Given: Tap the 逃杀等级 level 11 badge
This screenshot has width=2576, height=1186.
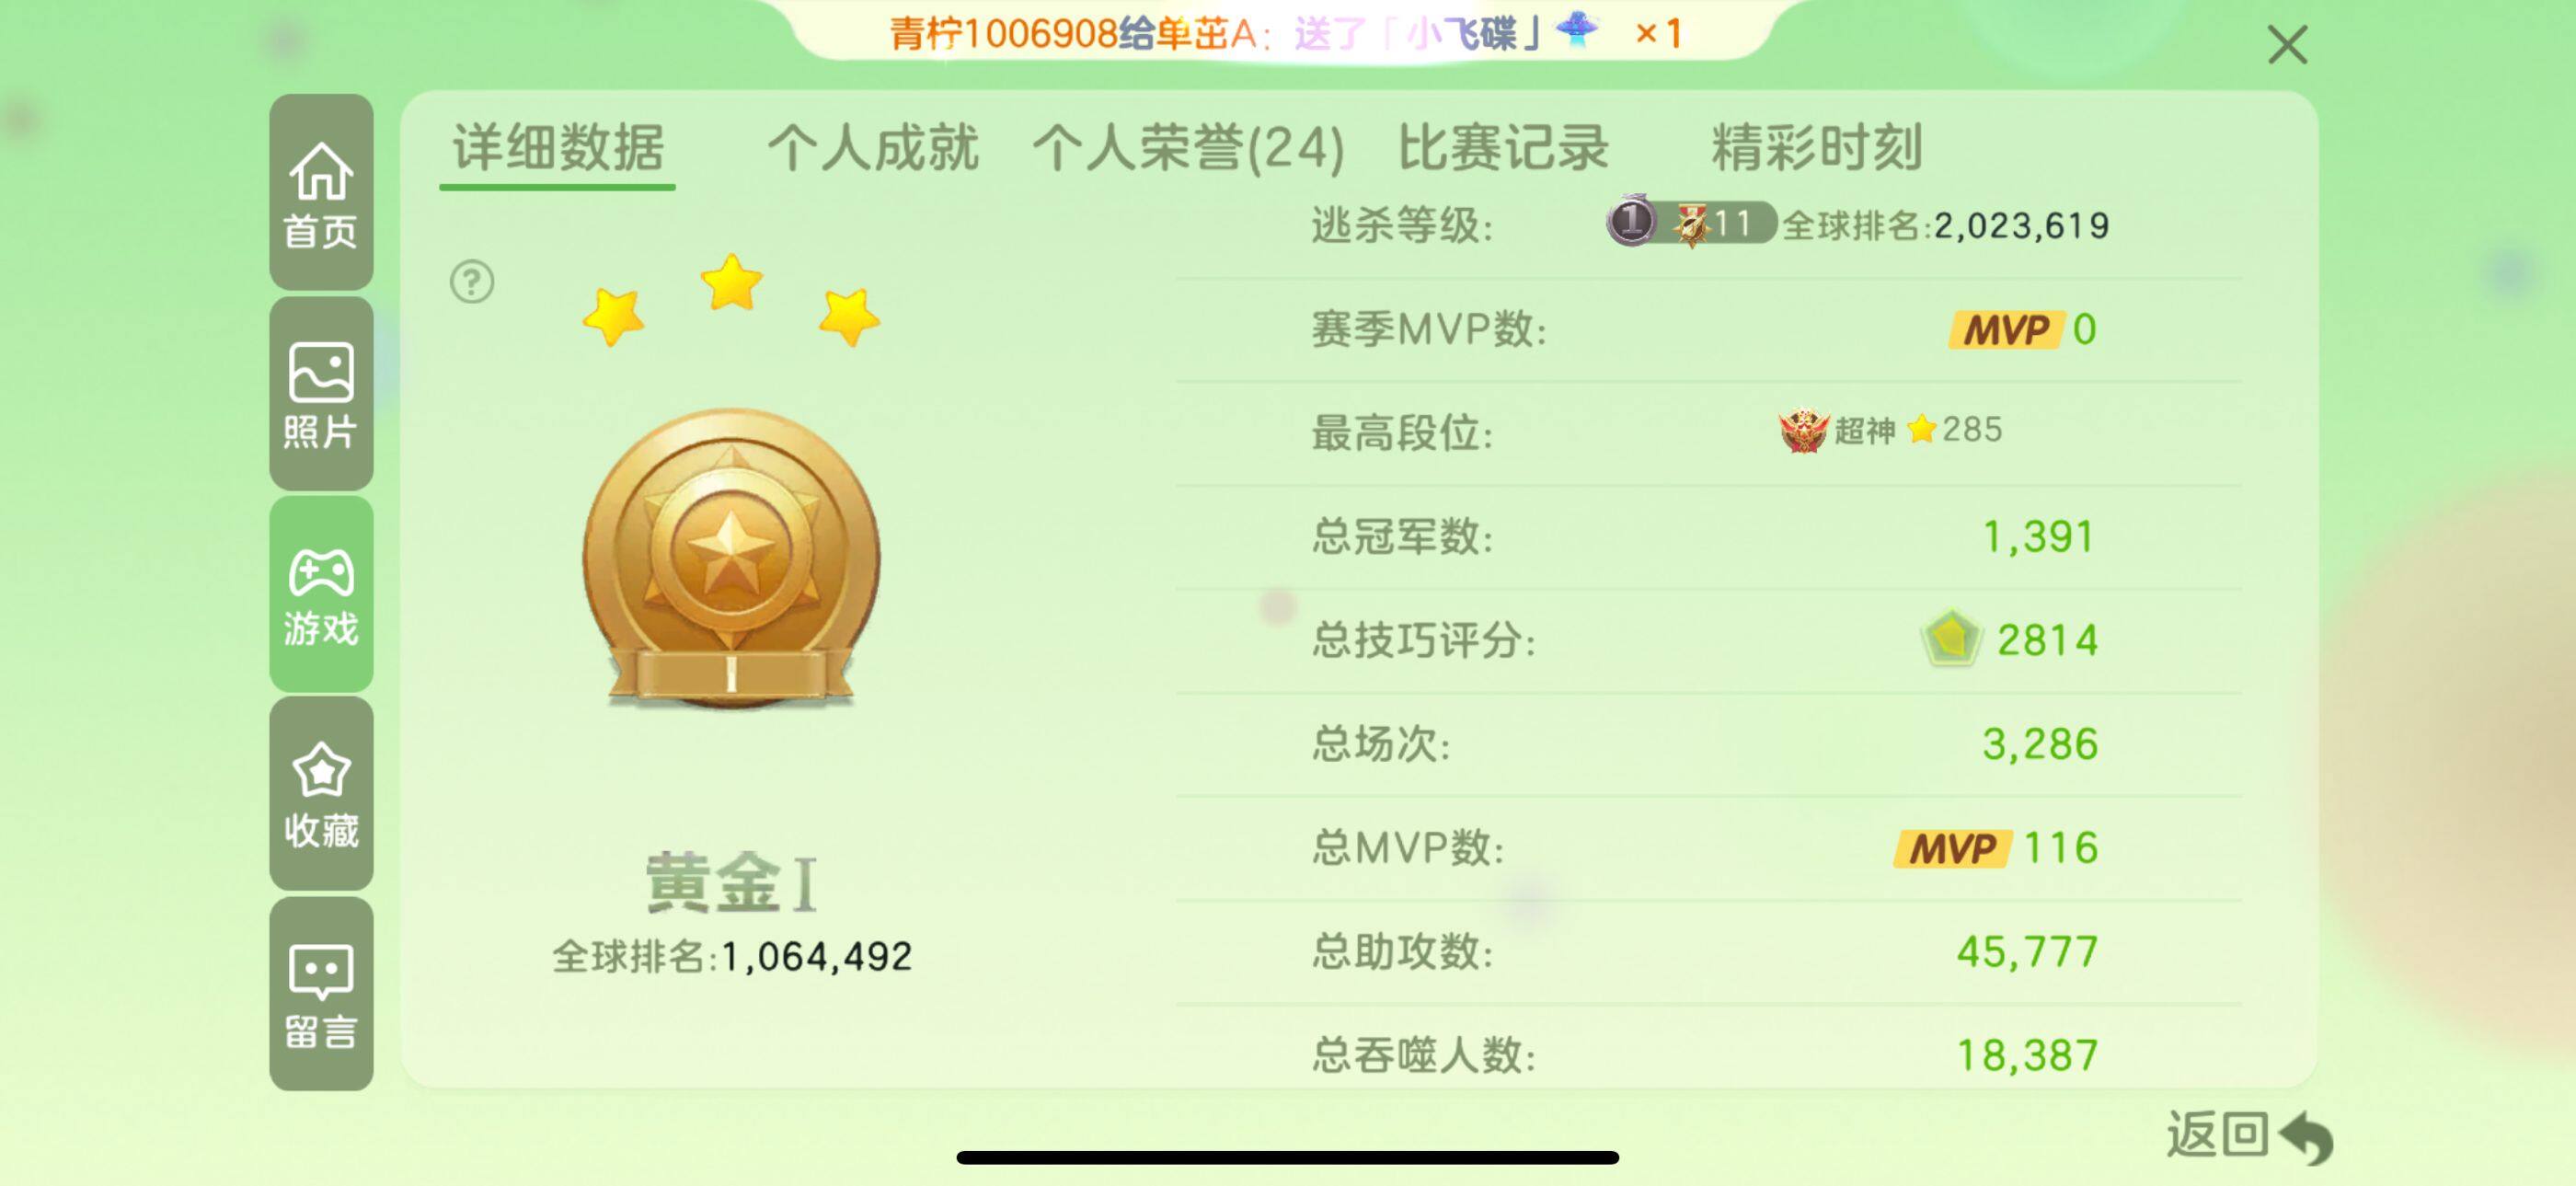Looking at the screenshot, I should pyautogui.click(x=1692, y=222).
